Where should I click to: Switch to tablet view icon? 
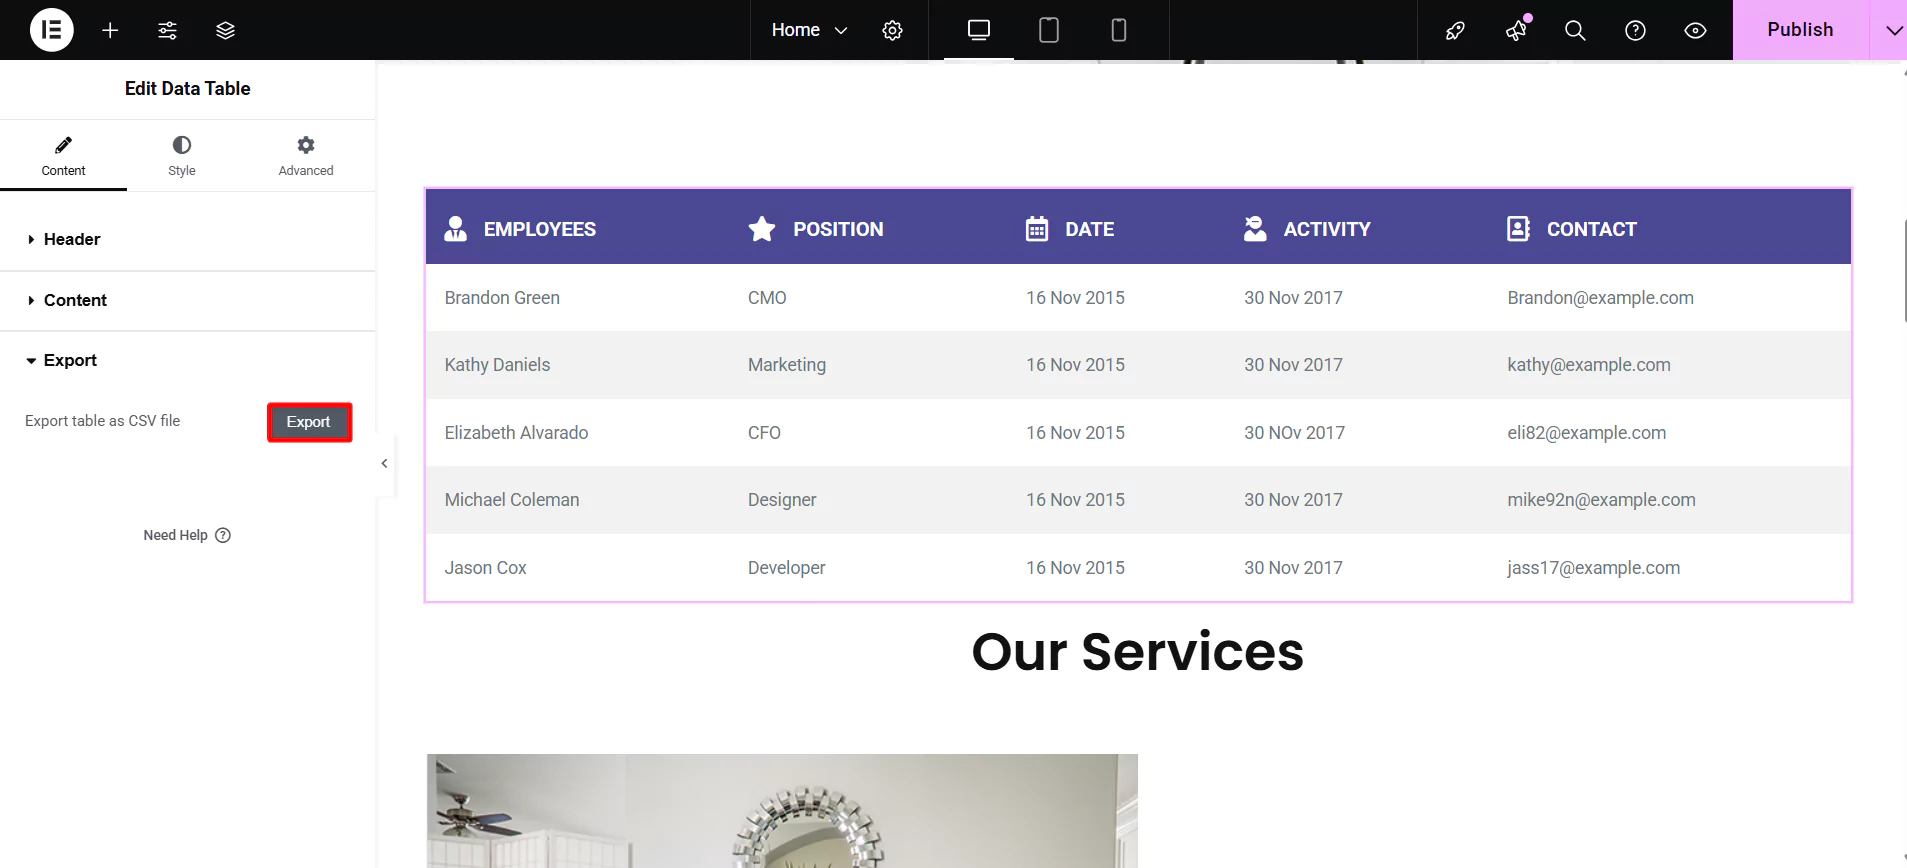1049,30
